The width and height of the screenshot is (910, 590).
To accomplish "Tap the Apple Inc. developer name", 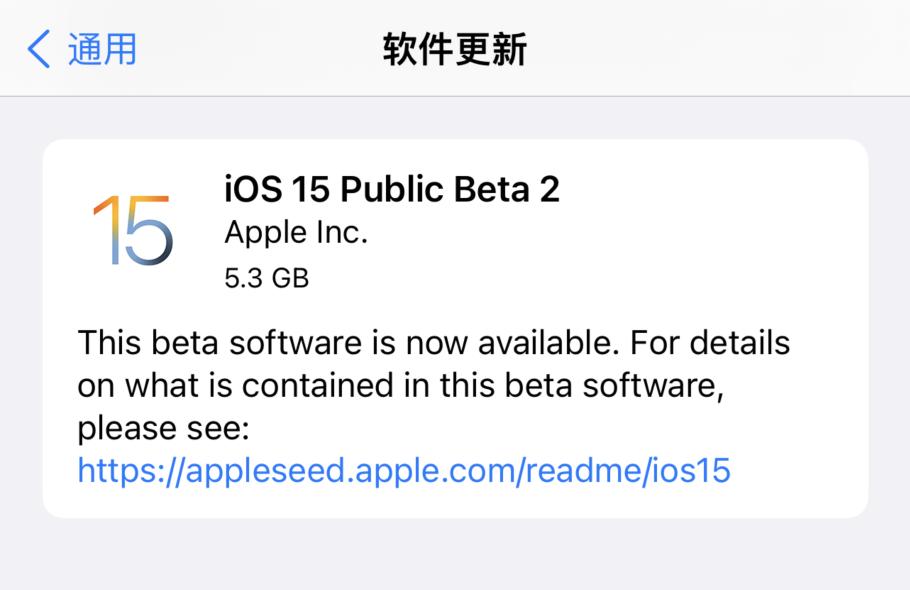I will tap(296, 232).
